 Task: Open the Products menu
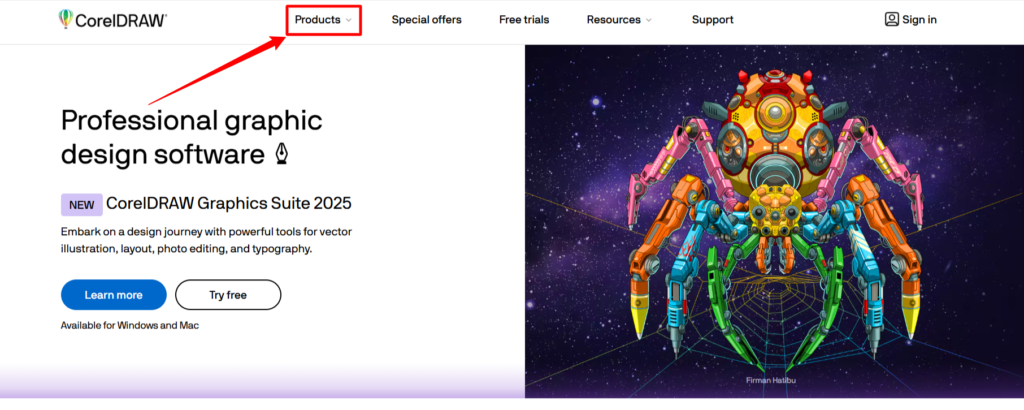pos(317,20)
